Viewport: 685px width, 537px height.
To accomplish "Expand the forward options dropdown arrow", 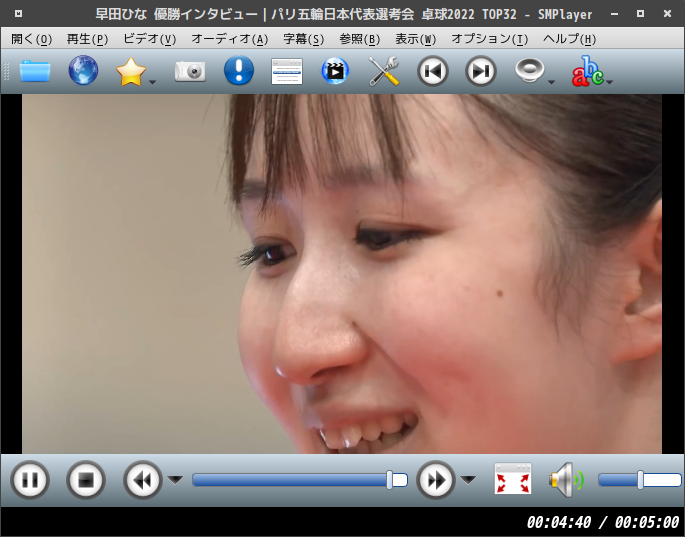I will [468, 480].
